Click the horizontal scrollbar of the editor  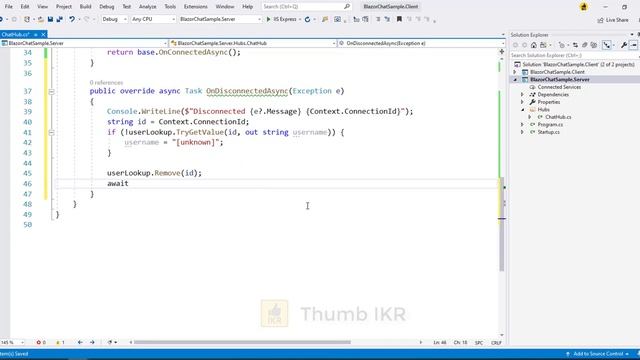pyautogui.click(x=242, y=342)
